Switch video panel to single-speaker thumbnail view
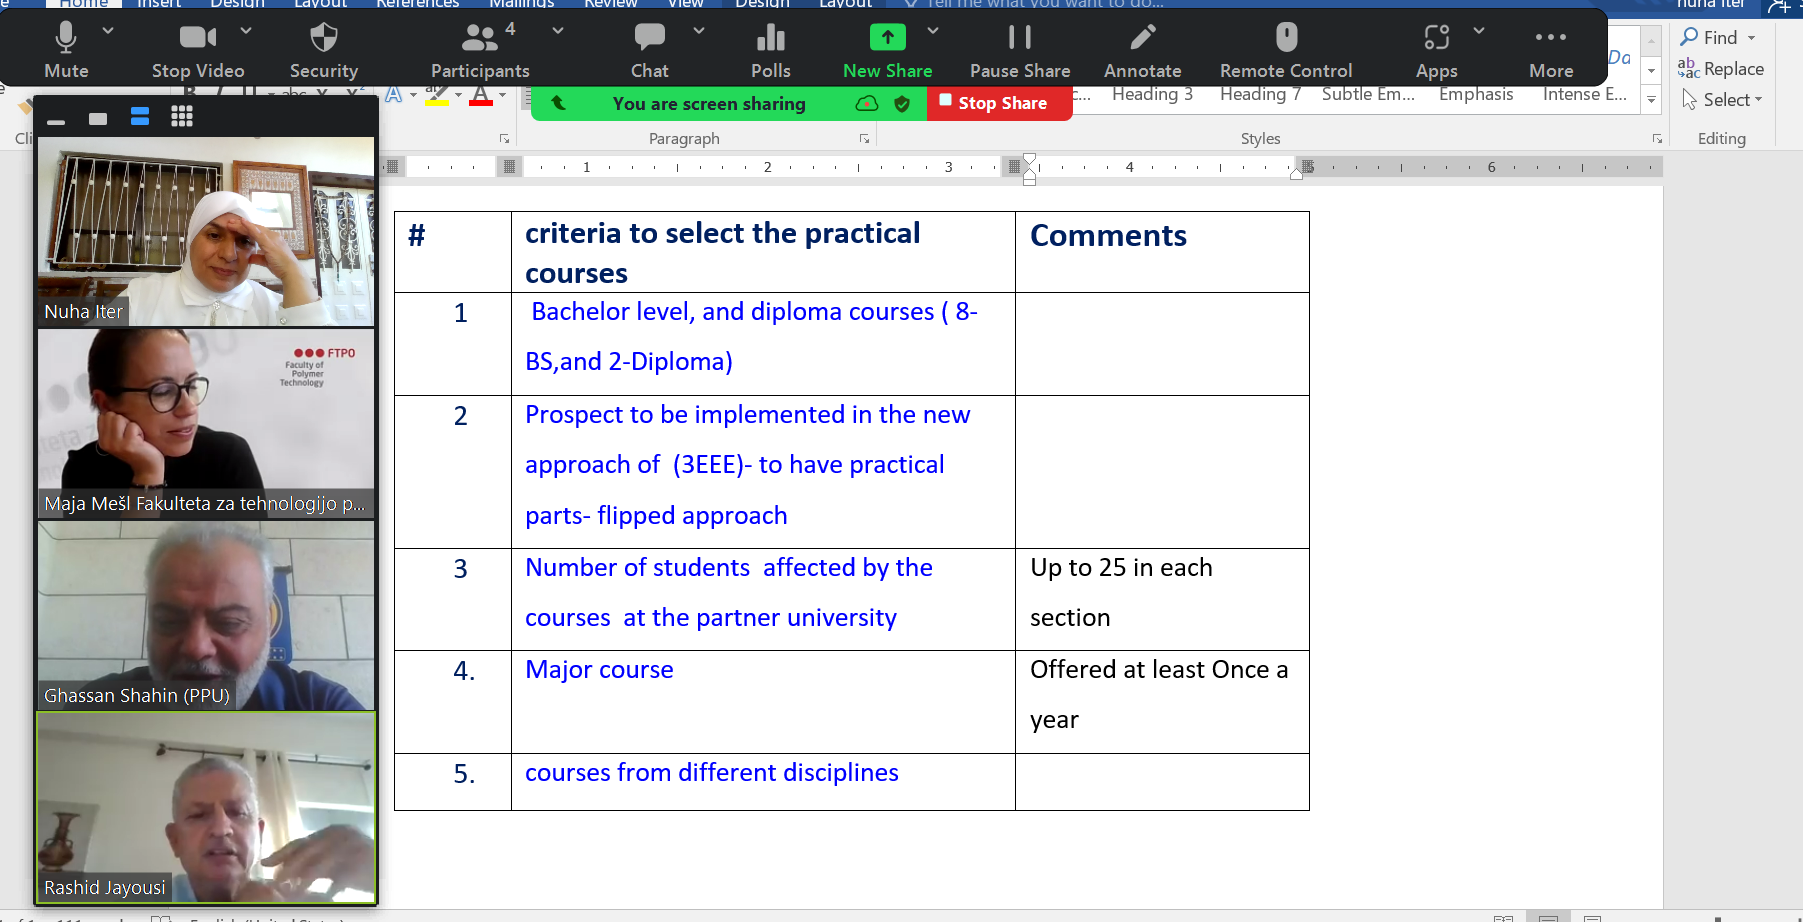Viewport: 1803px width, 922px height. coord(98,118)
